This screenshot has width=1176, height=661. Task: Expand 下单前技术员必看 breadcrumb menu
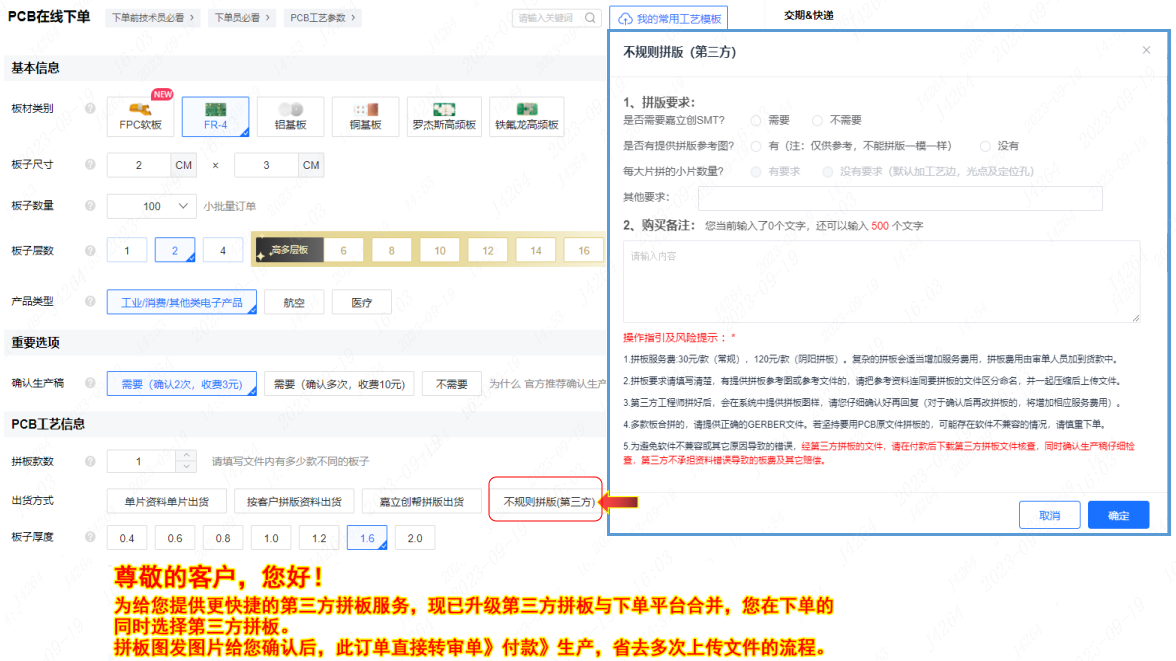[x=152, y=18]
